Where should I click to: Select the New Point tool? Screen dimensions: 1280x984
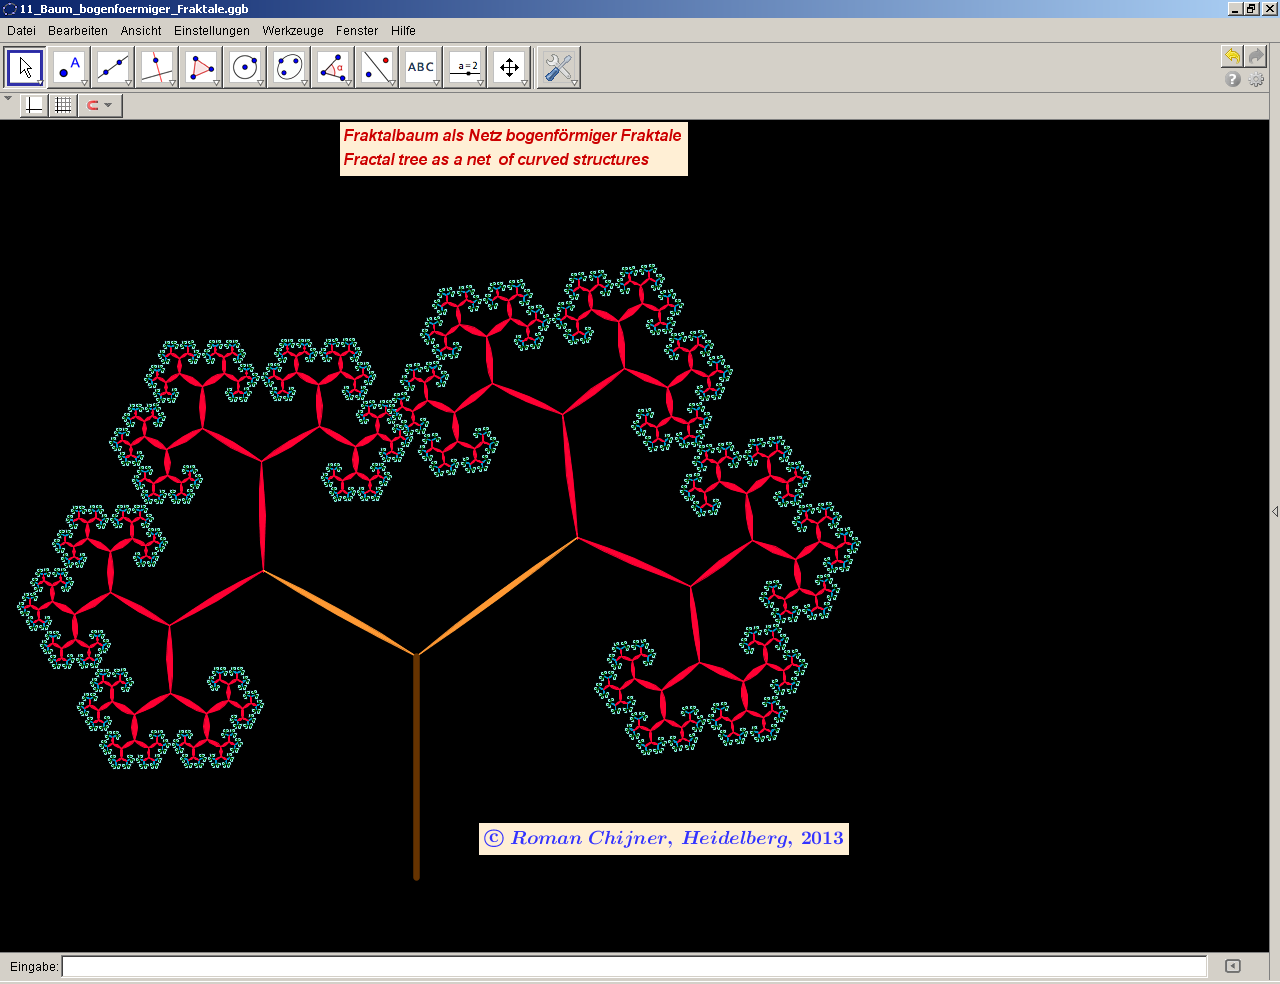coord(69,68)
